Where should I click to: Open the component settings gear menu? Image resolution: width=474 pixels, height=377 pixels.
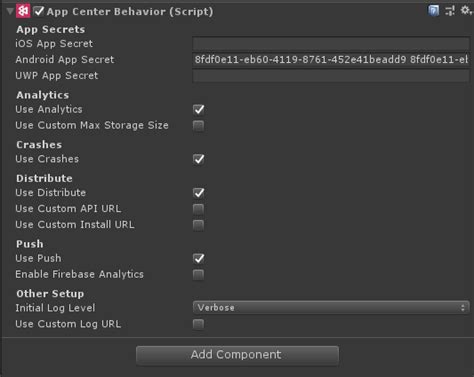466,10
